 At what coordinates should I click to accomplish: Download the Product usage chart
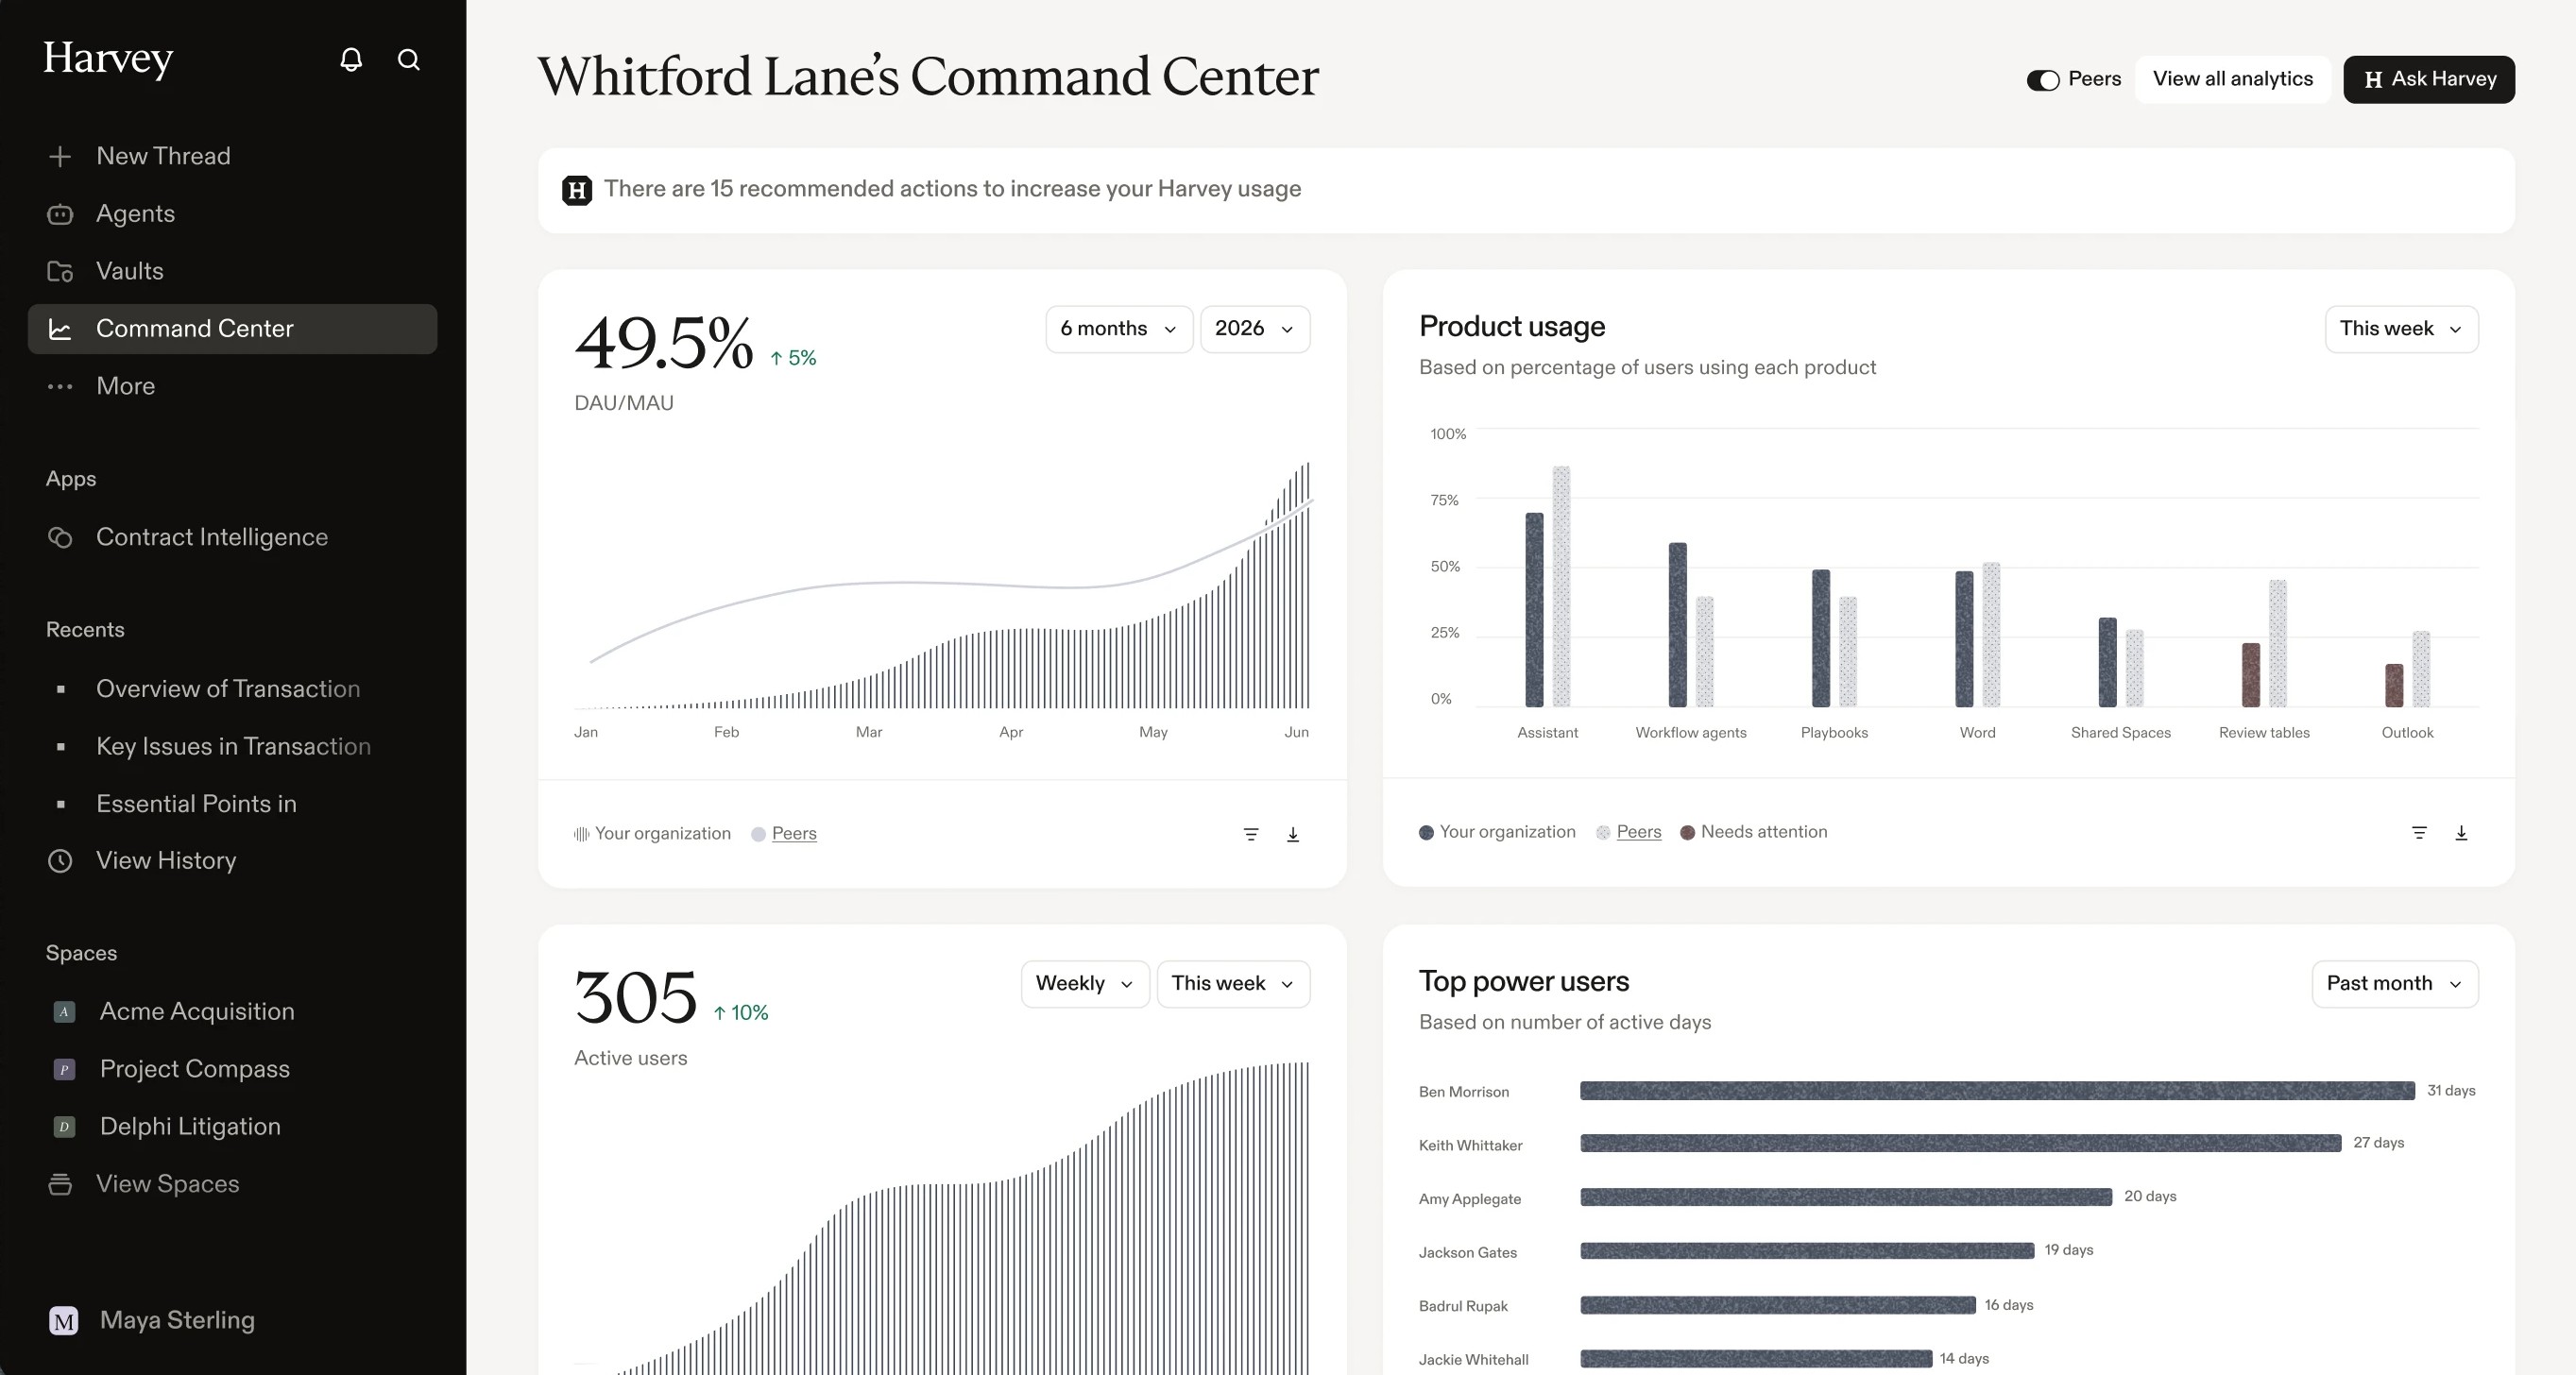(x=2461, y=832)
